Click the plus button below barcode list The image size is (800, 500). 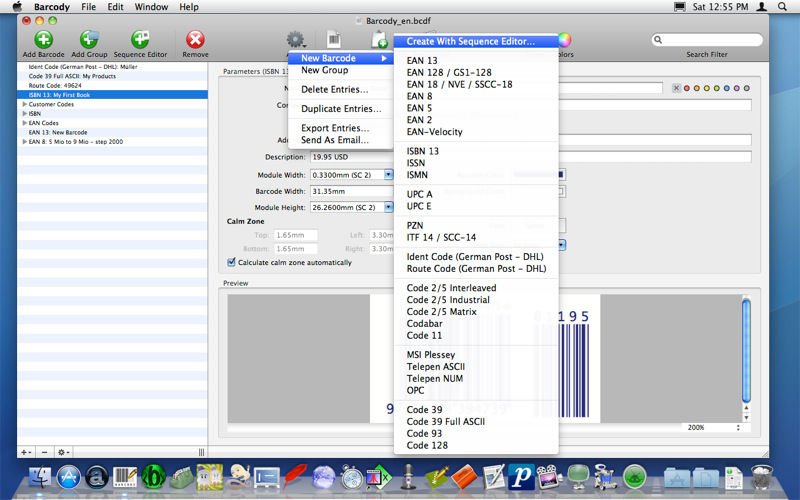(x=26, y=452)
